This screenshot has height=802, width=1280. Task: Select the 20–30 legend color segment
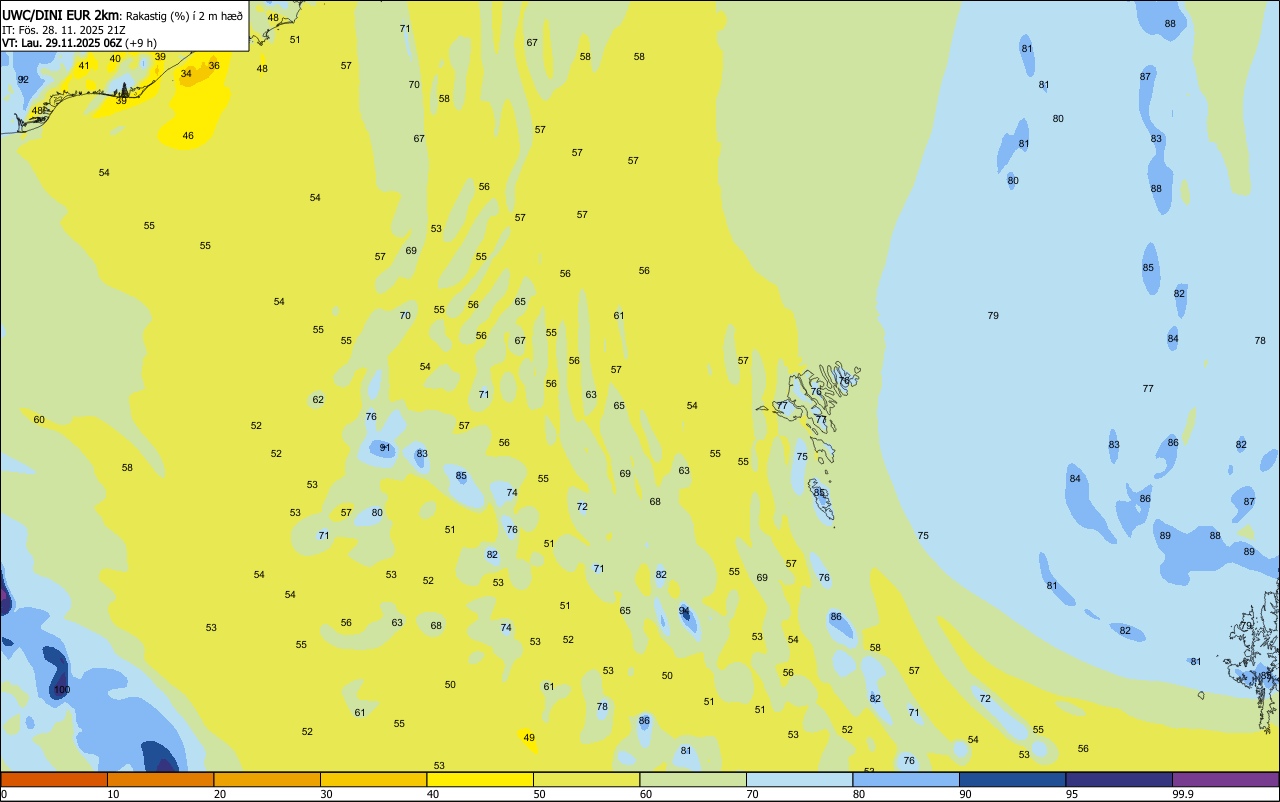267,779
